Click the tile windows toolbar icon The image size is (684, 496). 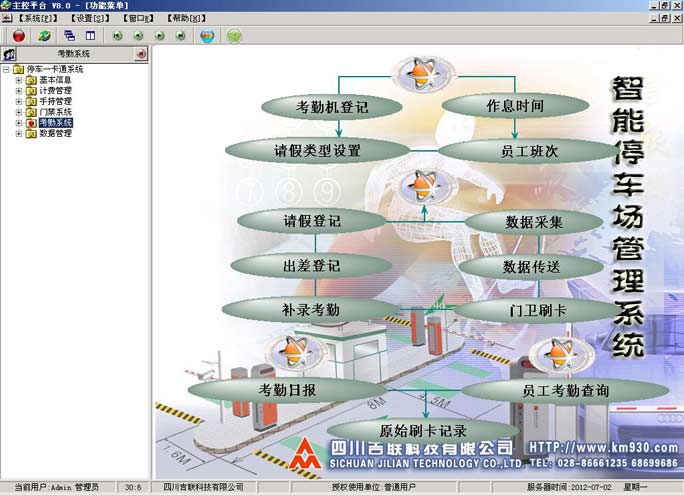click(89, 36)
